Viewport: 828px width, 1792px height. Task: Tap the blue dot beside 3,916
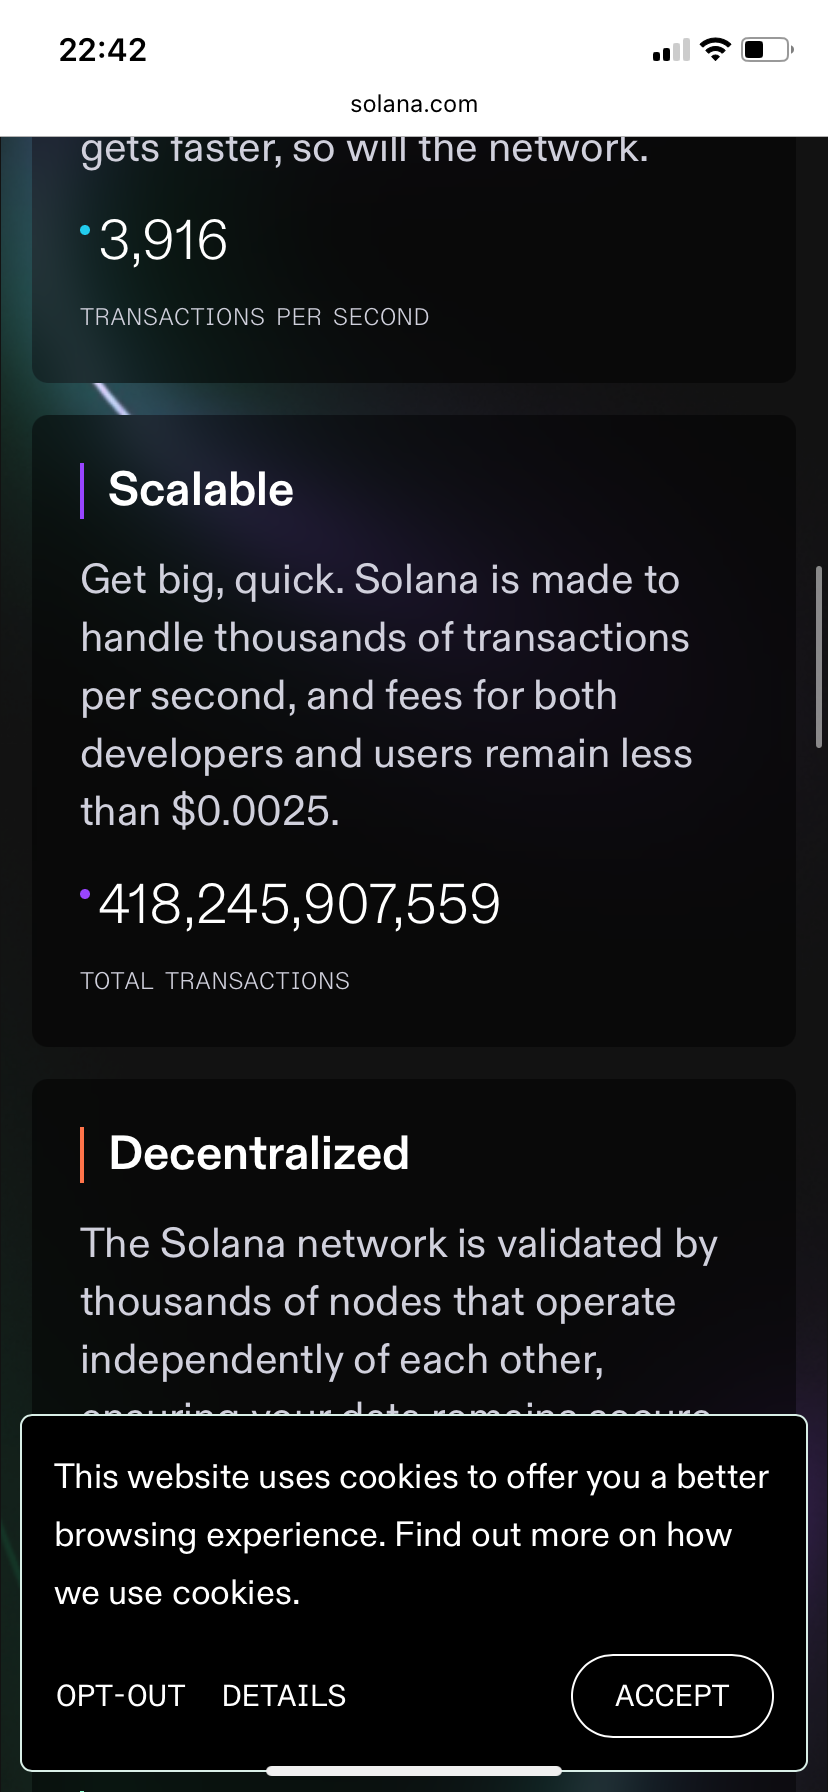point(86,231)
